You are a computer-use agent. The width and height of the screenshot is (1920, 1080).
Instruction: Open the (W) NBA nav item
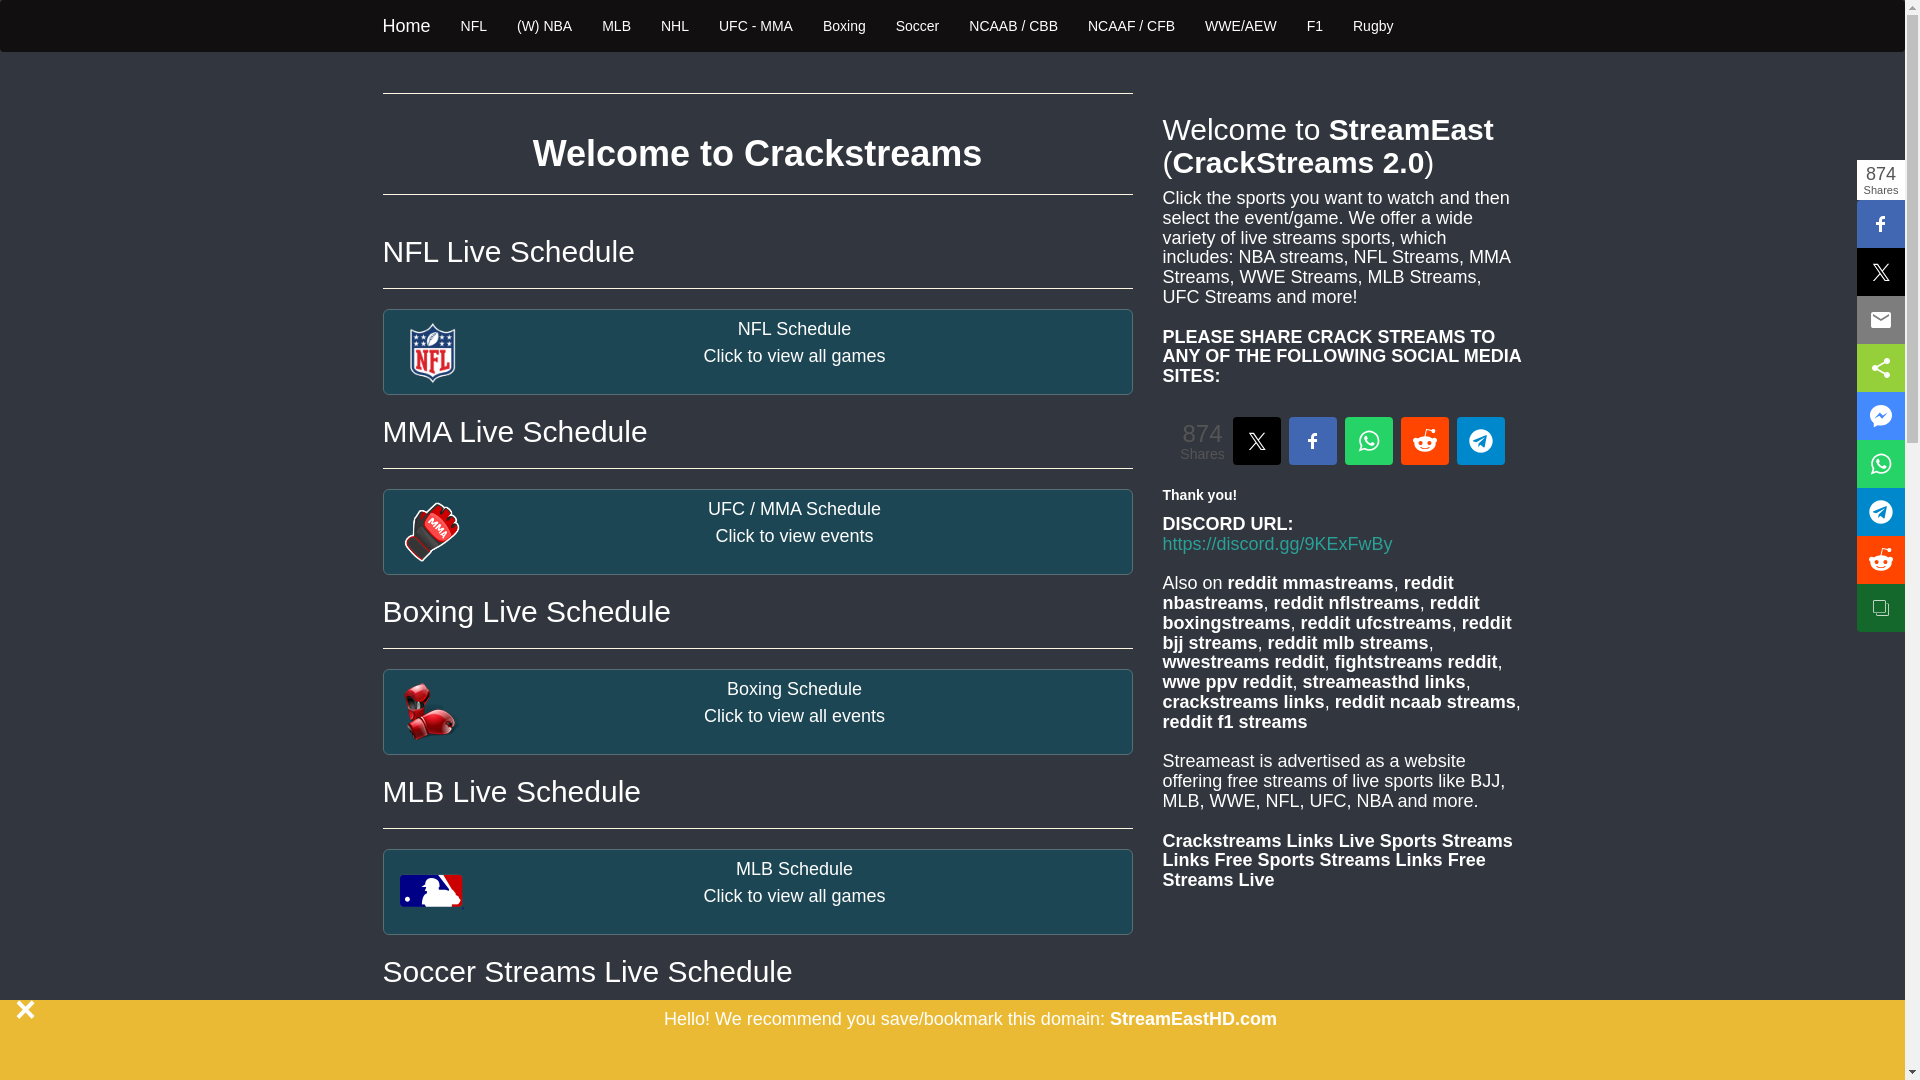click(x=544, y=26)
